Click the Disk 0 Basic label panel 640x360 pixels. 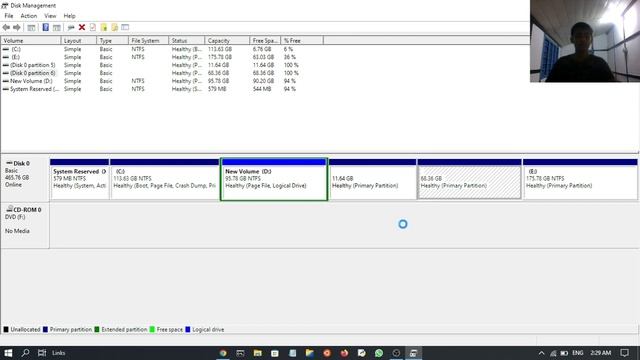click(x=25, y=178)
